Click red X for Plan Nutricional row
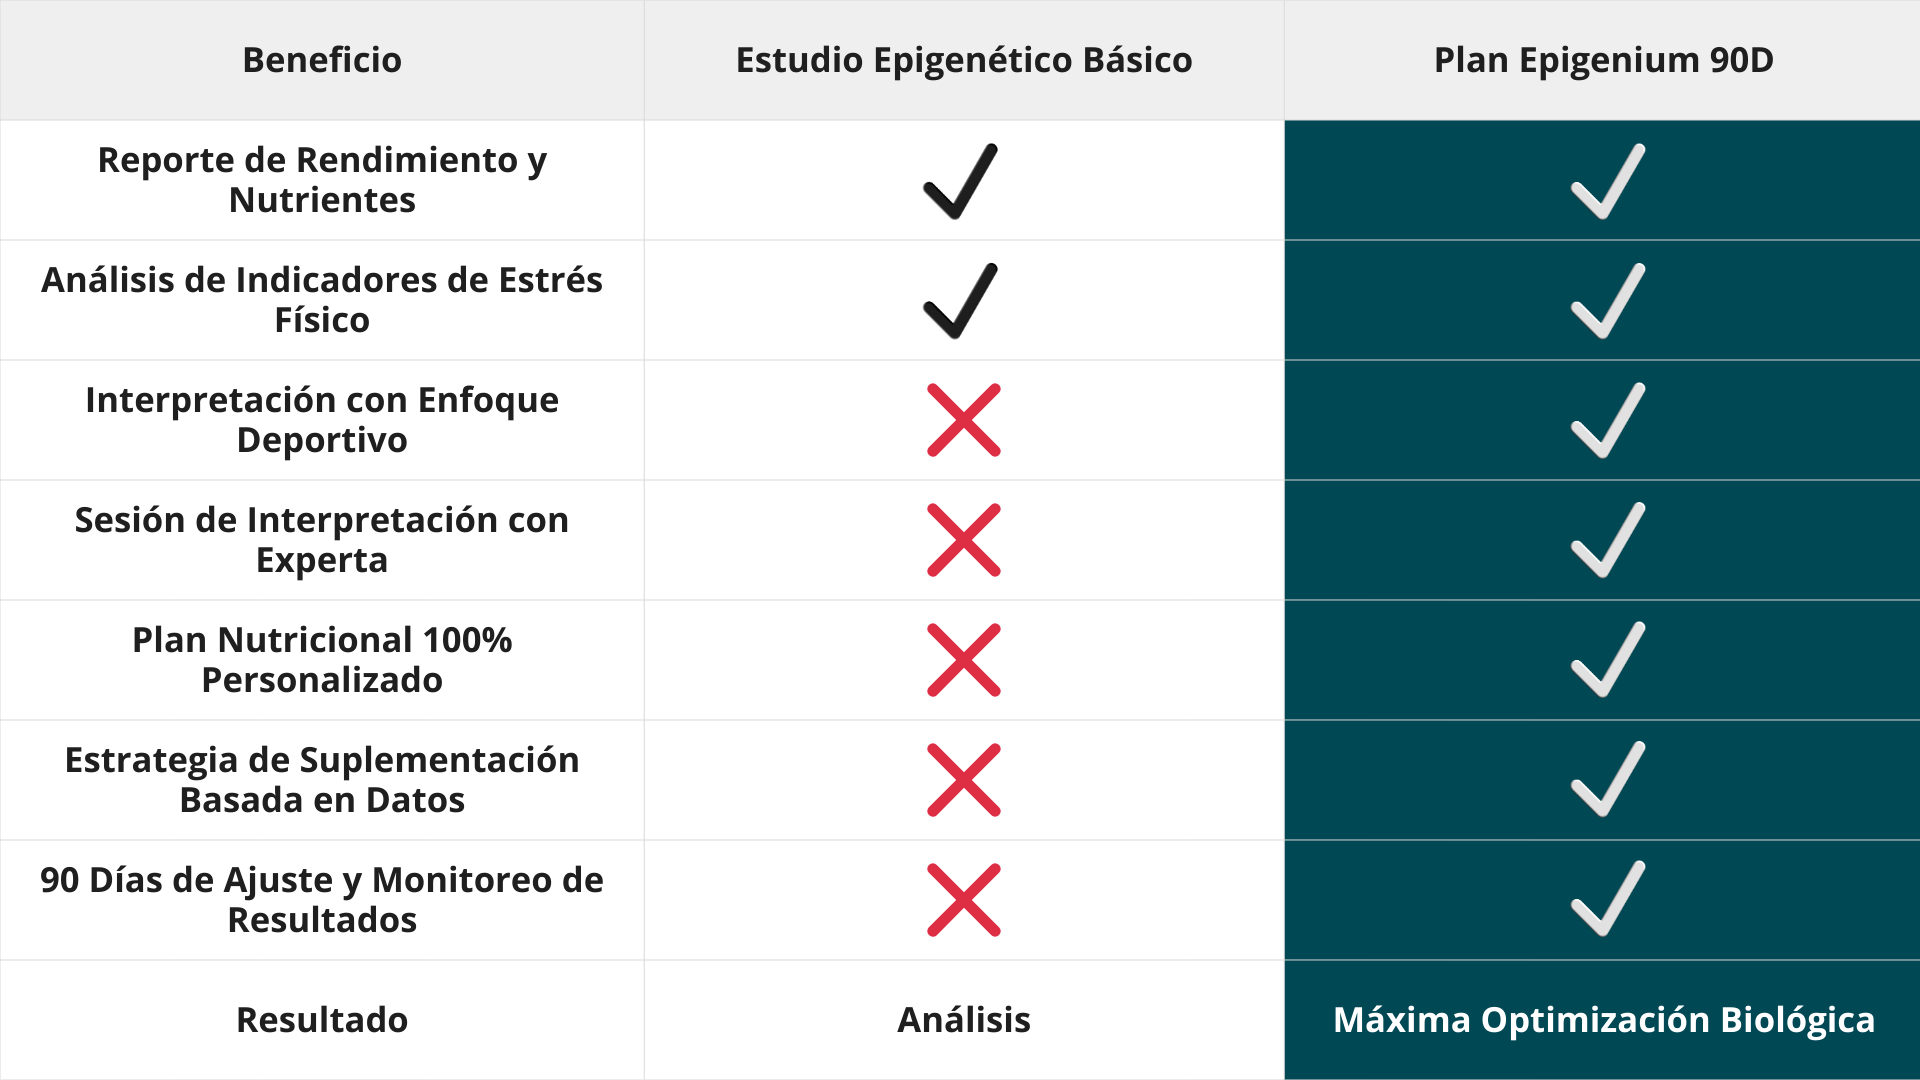 pos(964,660)
